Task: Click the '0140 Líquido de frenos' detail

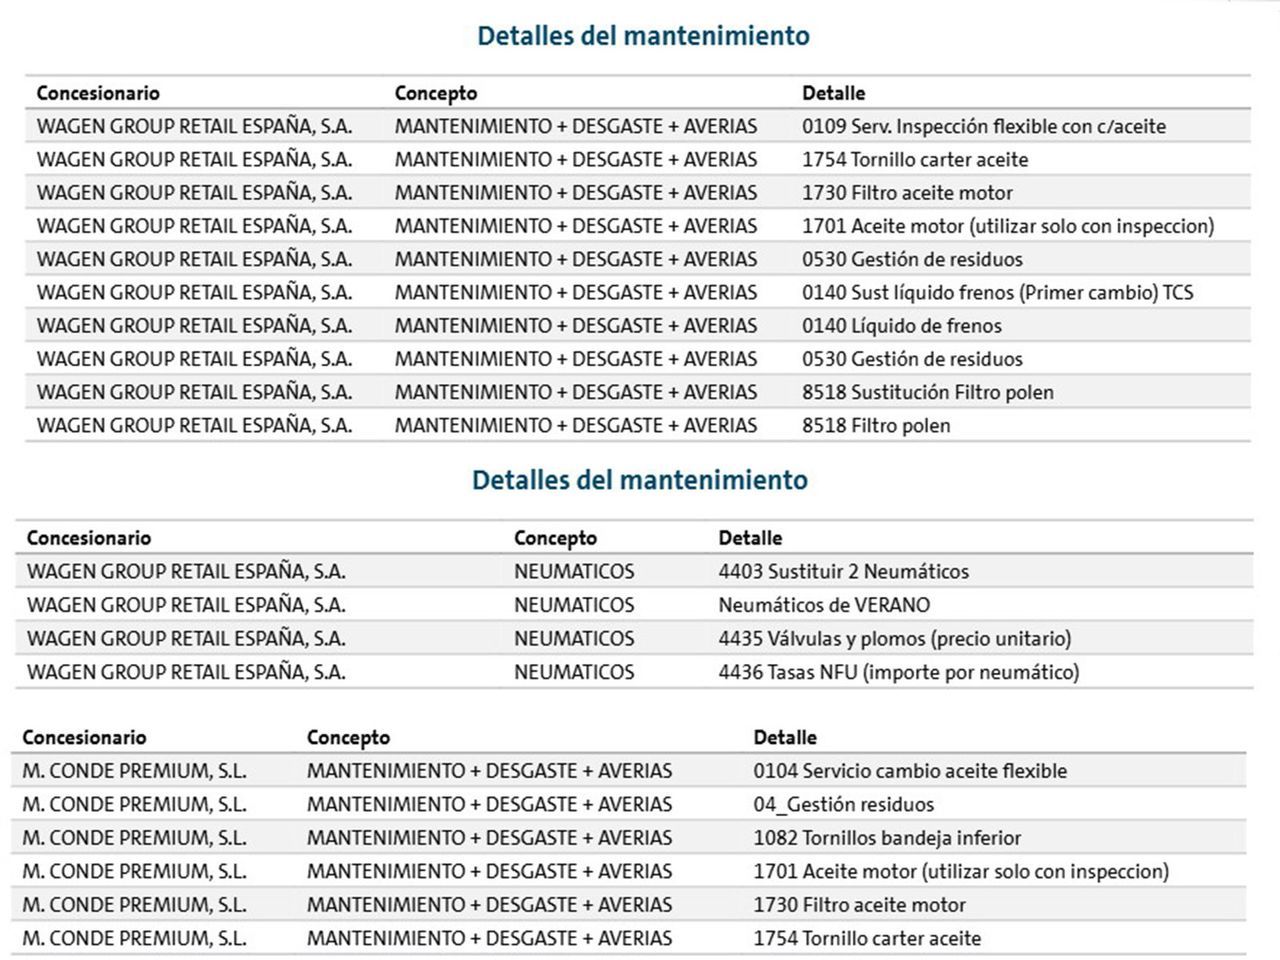Action: tap(902, 326)
